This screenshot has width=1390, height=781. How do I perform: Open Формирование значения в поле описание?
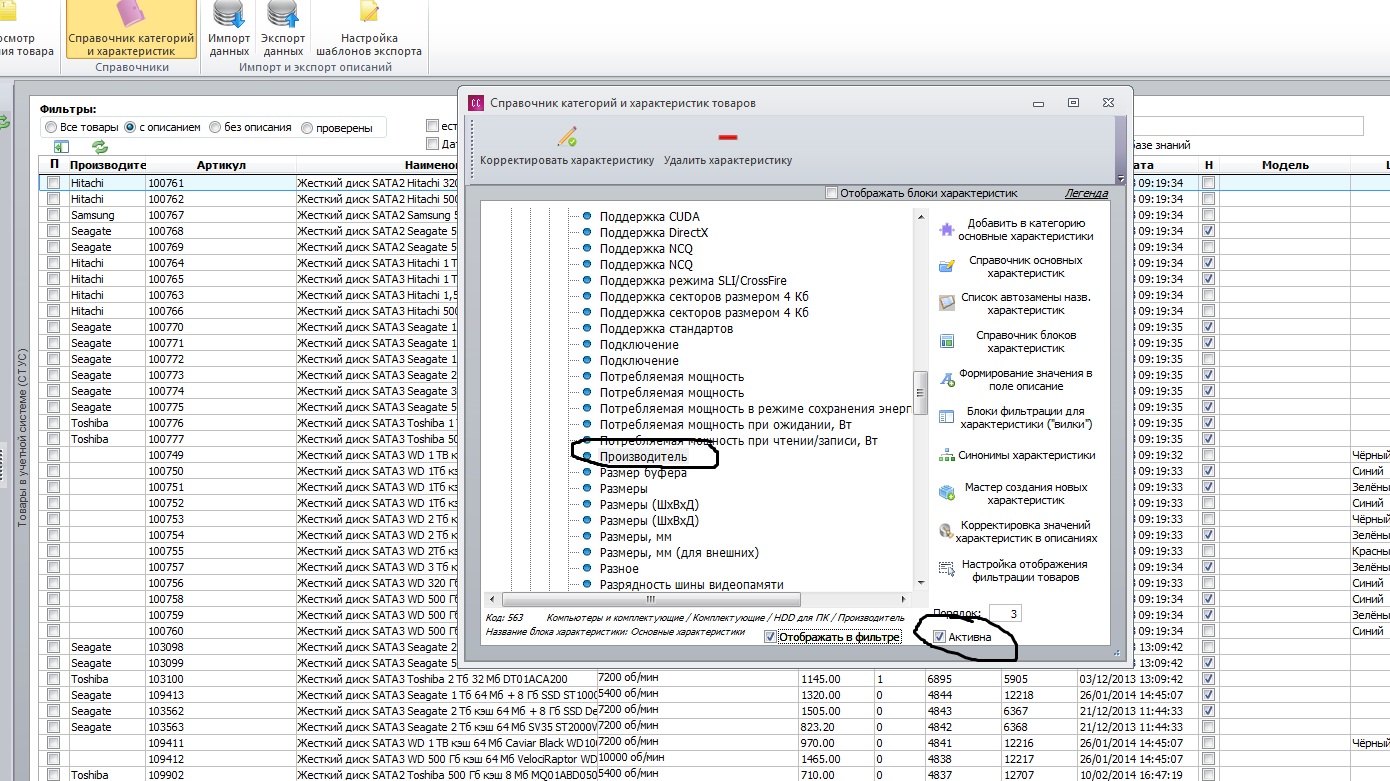click(x=1015, y=380)
